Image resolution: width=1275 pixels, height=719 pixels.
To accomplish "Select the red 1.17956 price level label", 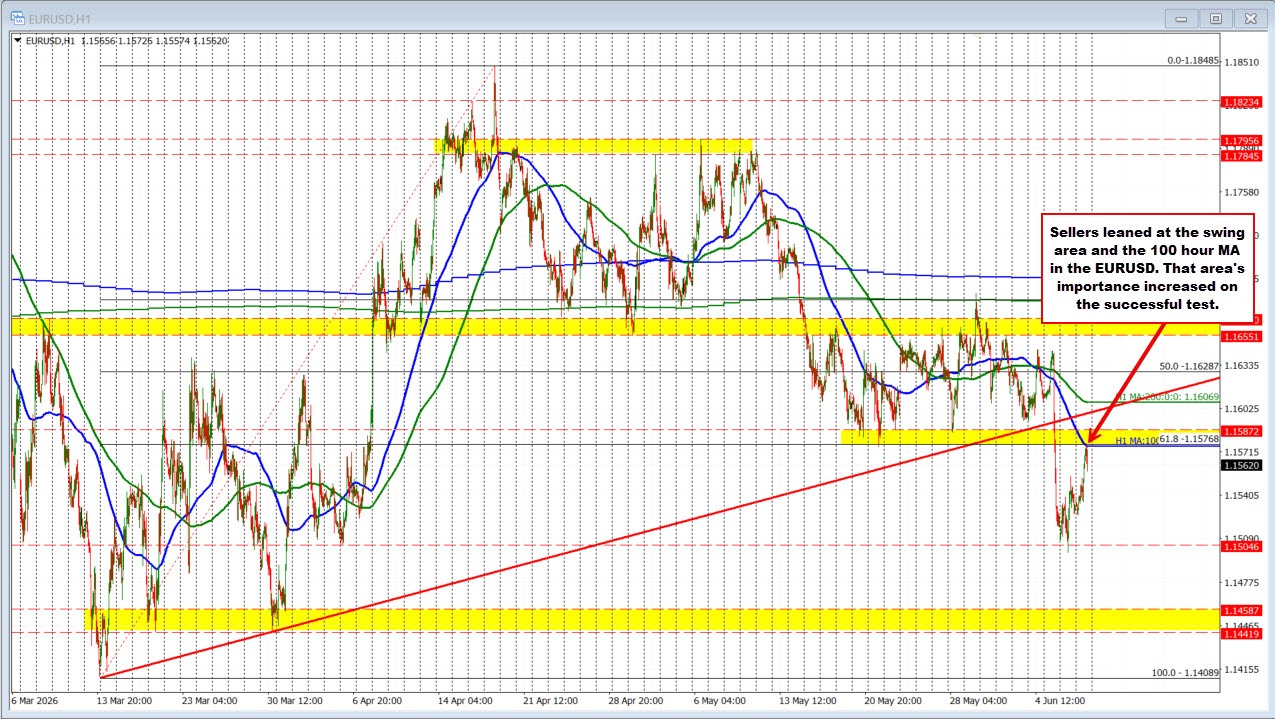I will (1241, 140).
